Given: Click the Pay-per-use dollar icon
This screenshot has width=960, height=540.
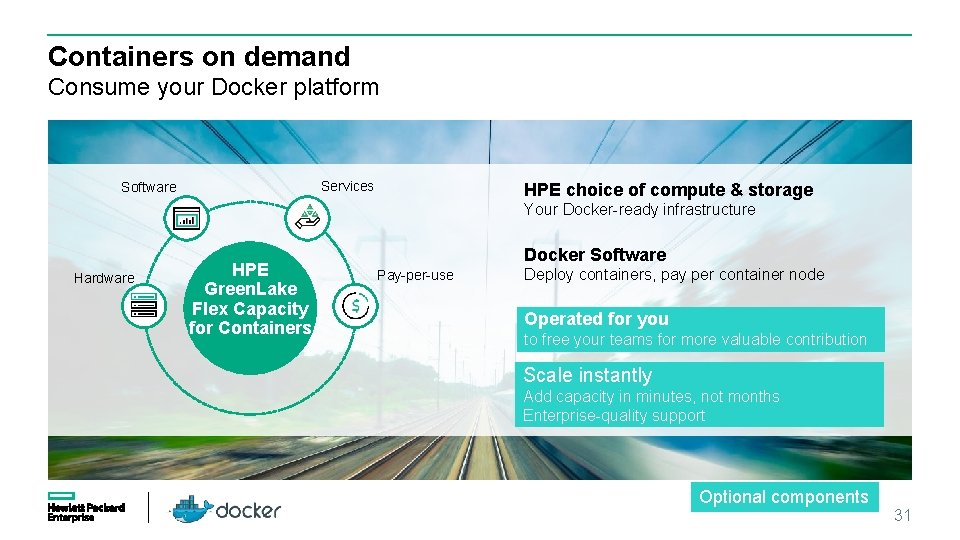Looking at the screenshot, I should pos(355,306).
